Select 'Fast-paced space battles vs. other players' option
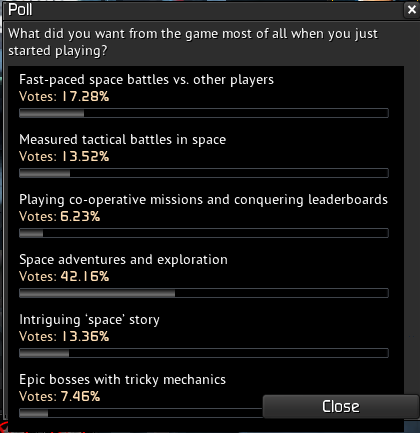Viewport: 420px width, 433px height. click(146, 80)
